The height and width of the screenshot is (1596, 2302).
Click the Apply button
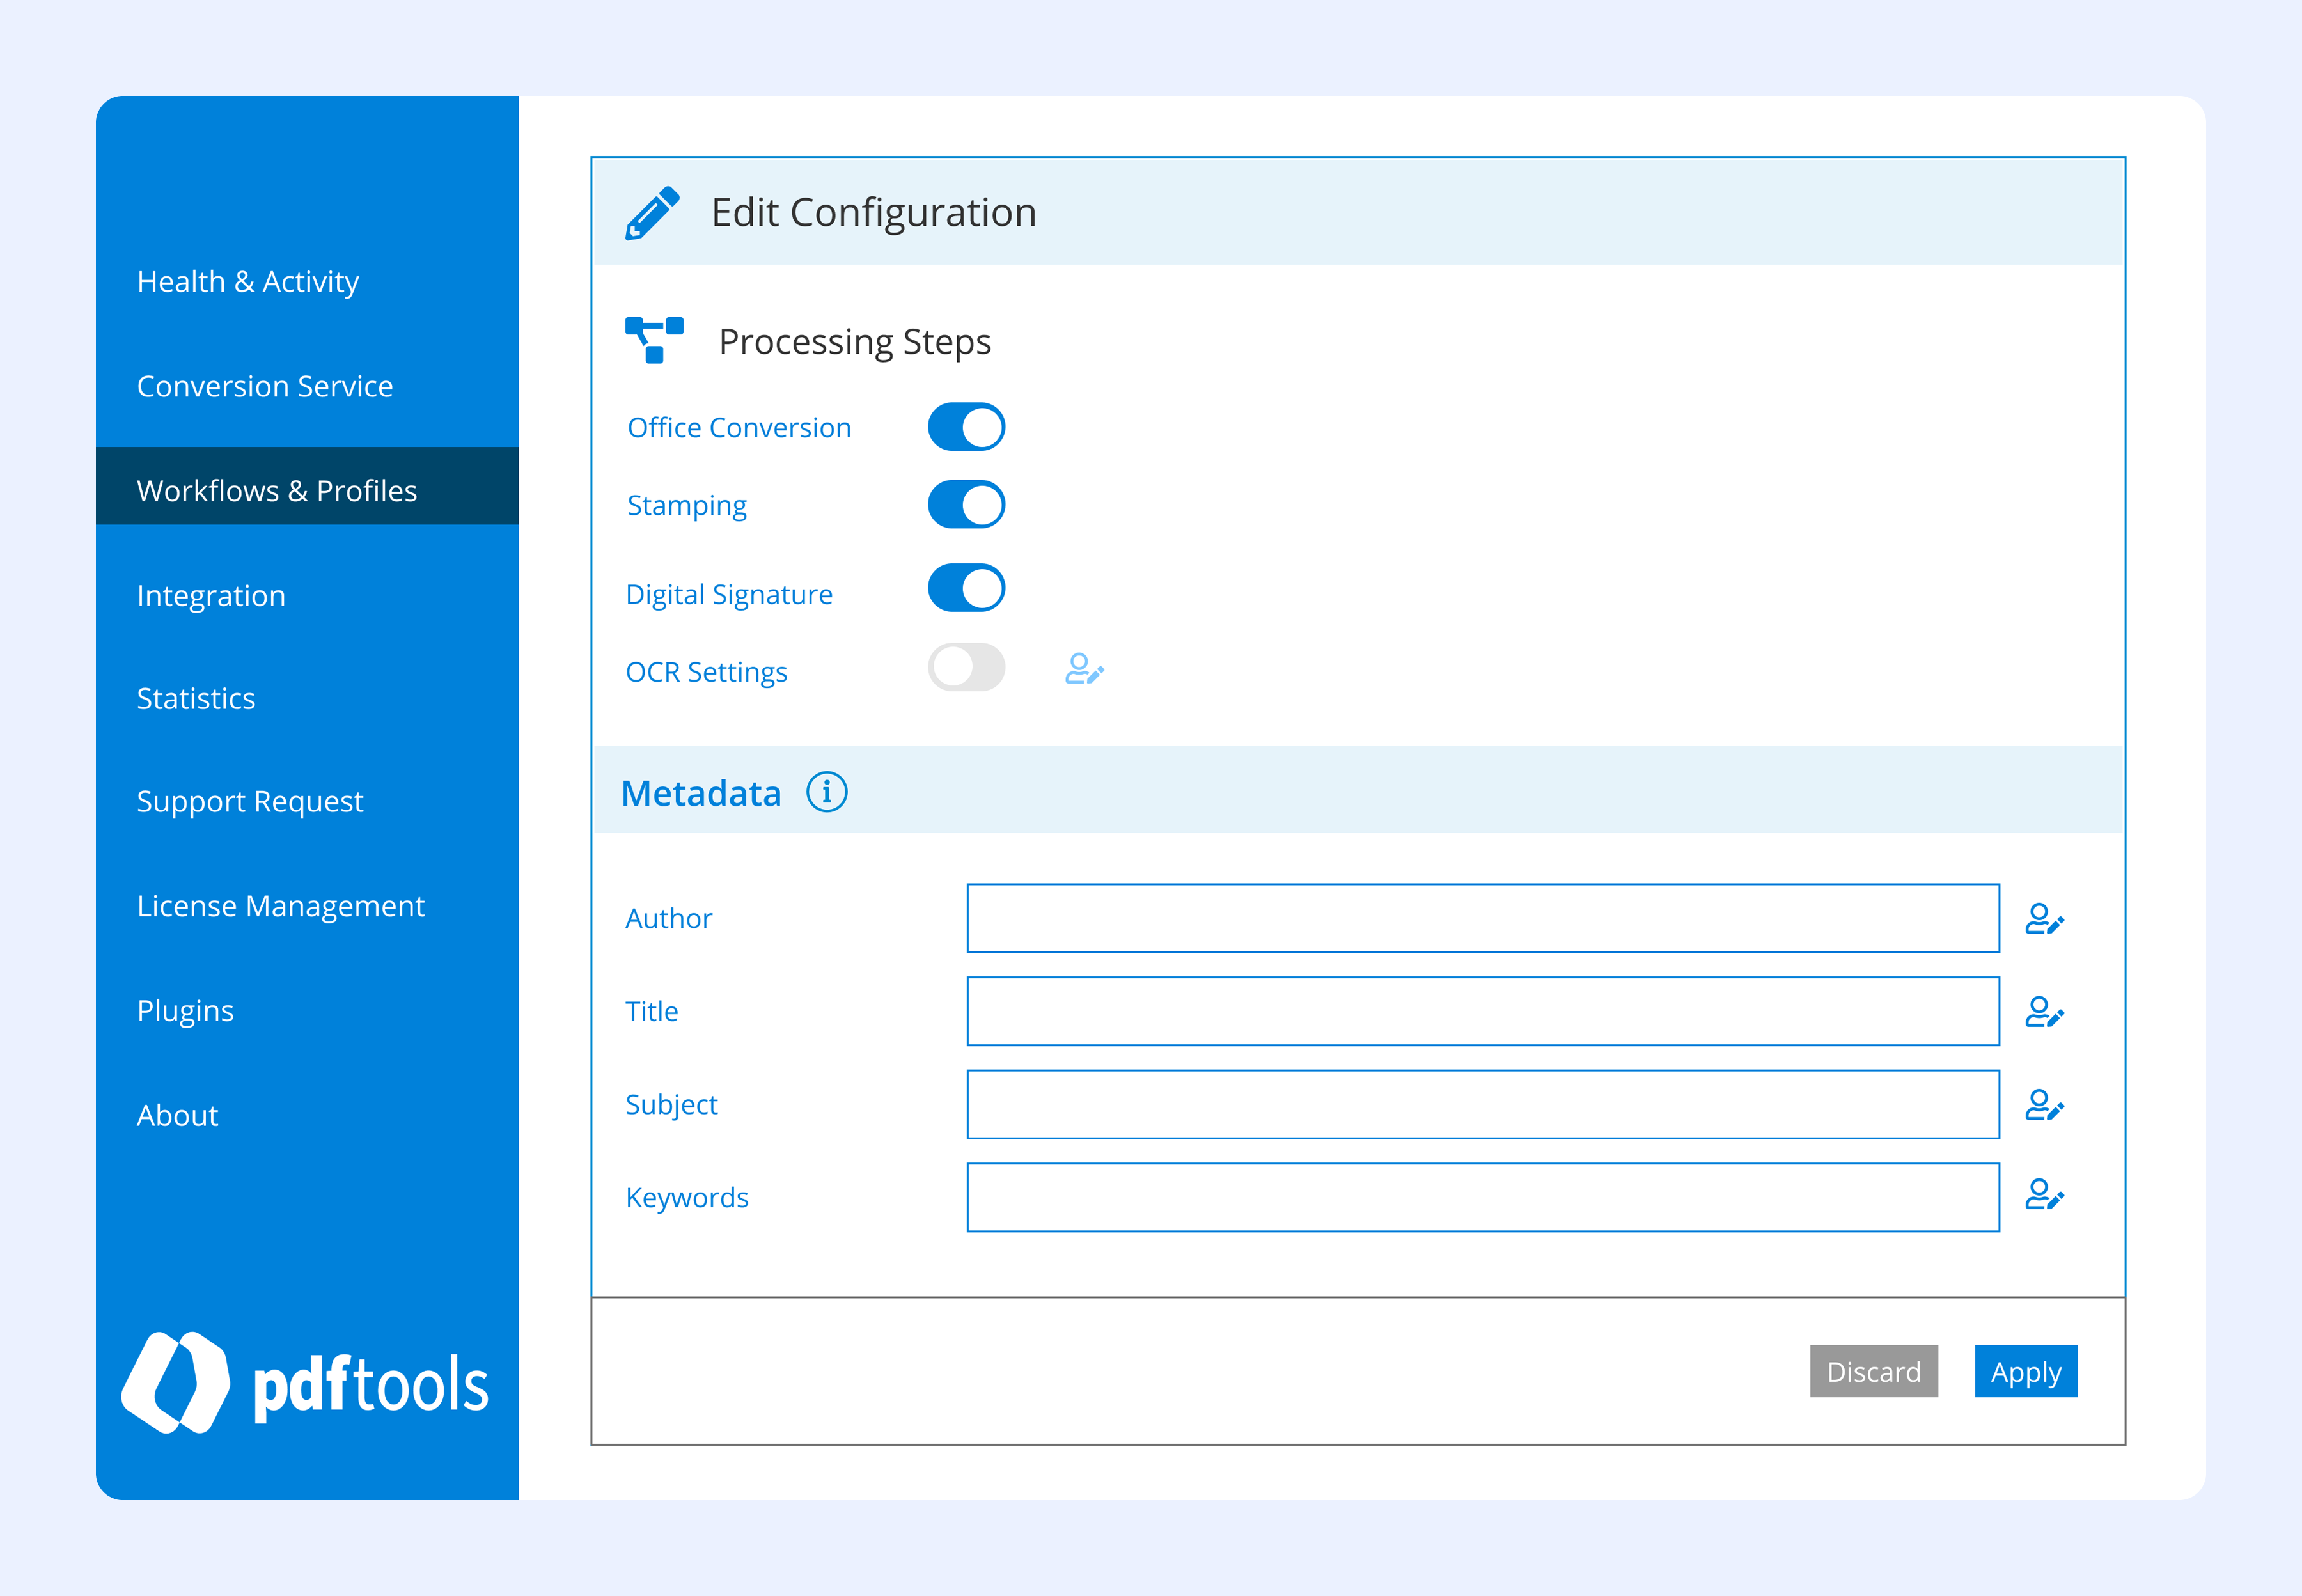2025,1372
